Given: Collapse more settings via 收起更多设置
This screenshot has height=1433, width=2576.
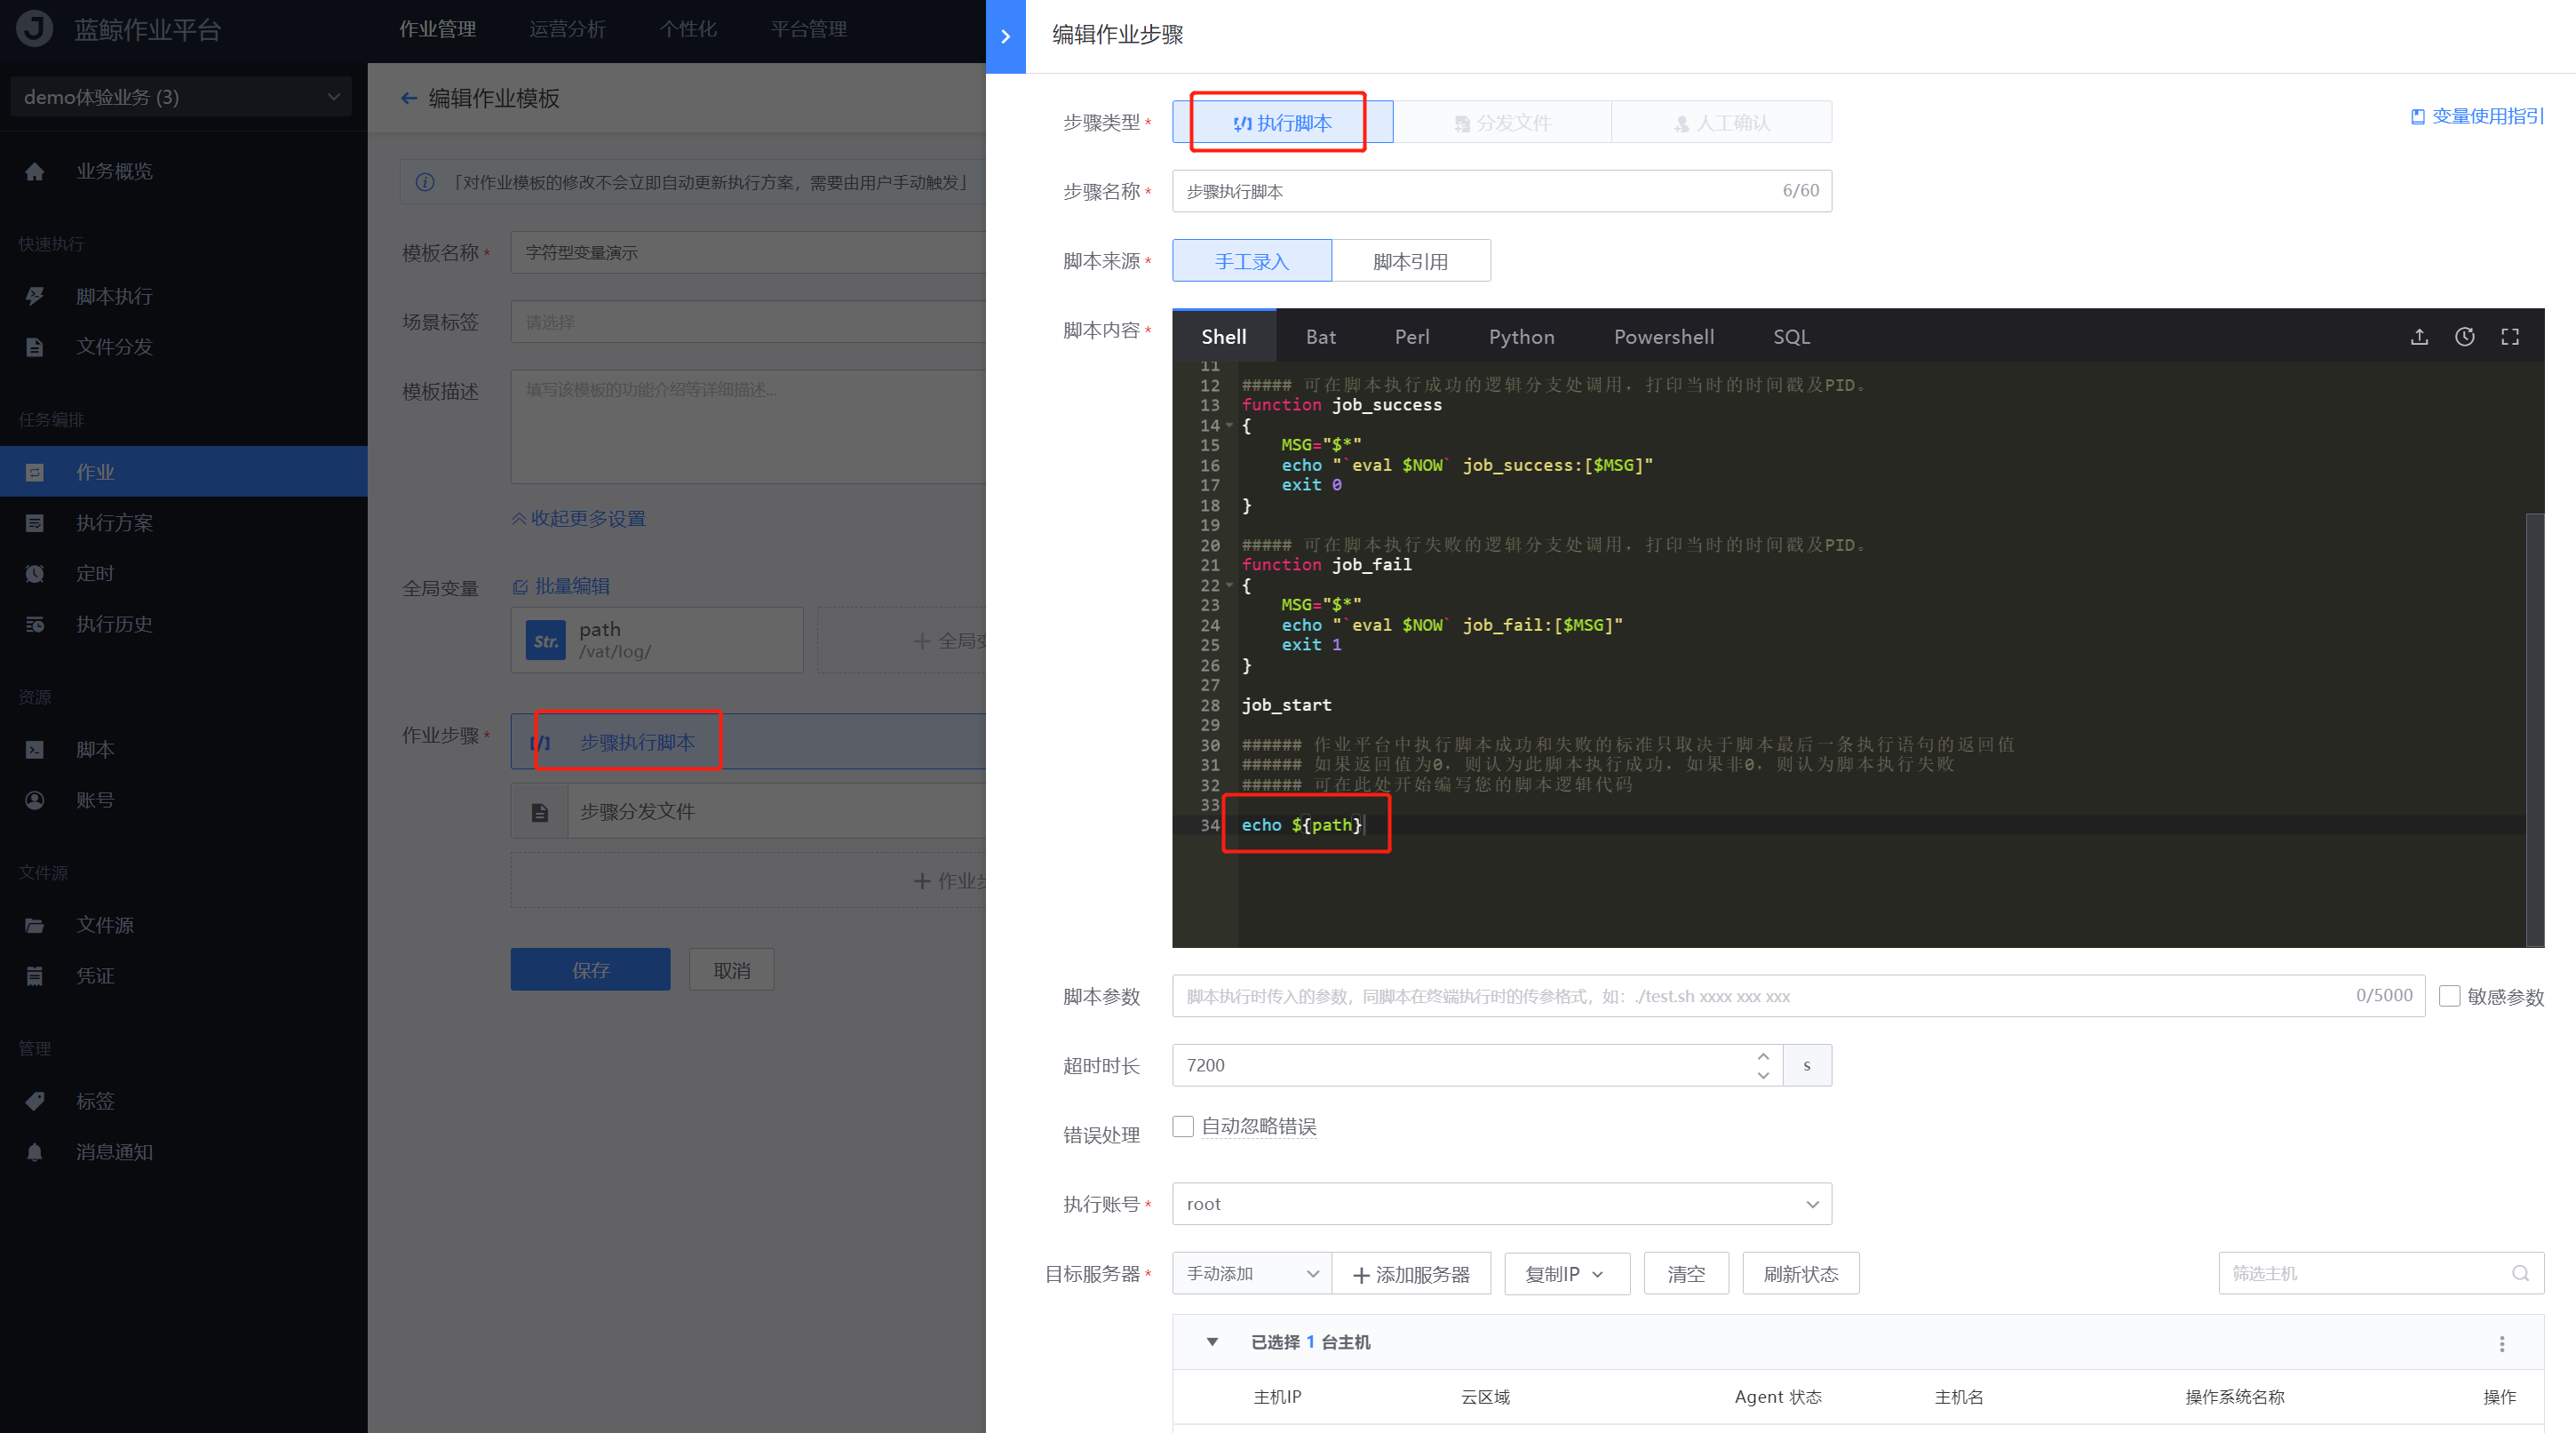Looking at the screenshot, I should [579, 519].
